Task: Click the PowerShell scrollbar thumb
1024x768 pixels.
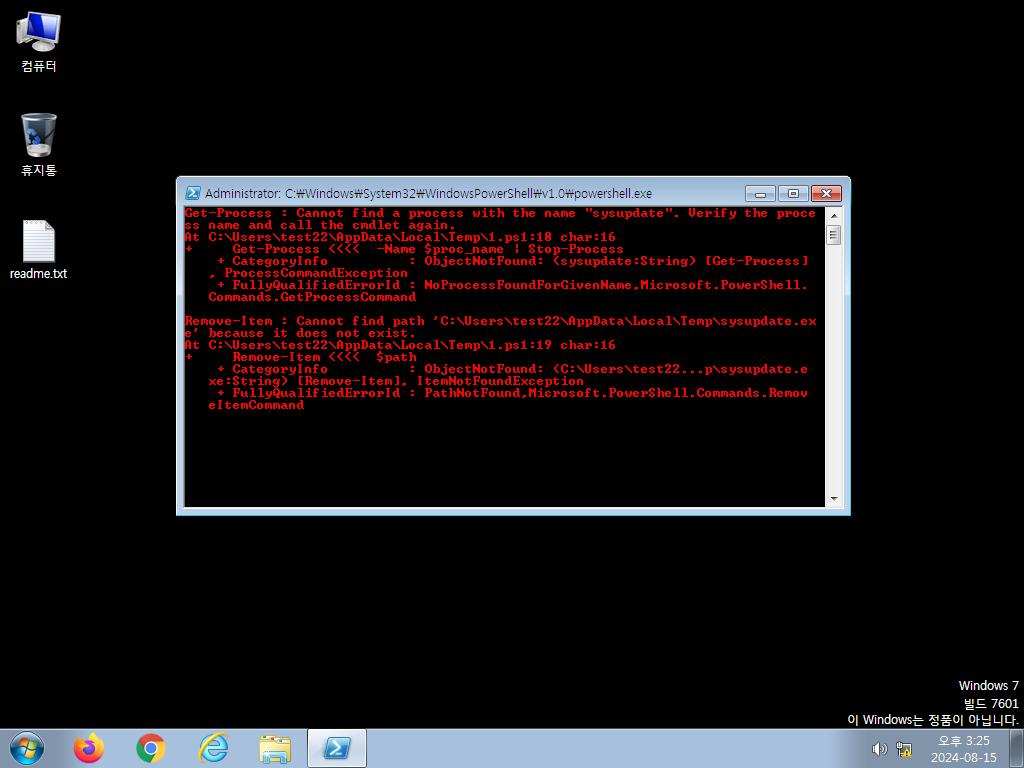Action: tap(833, 234)
